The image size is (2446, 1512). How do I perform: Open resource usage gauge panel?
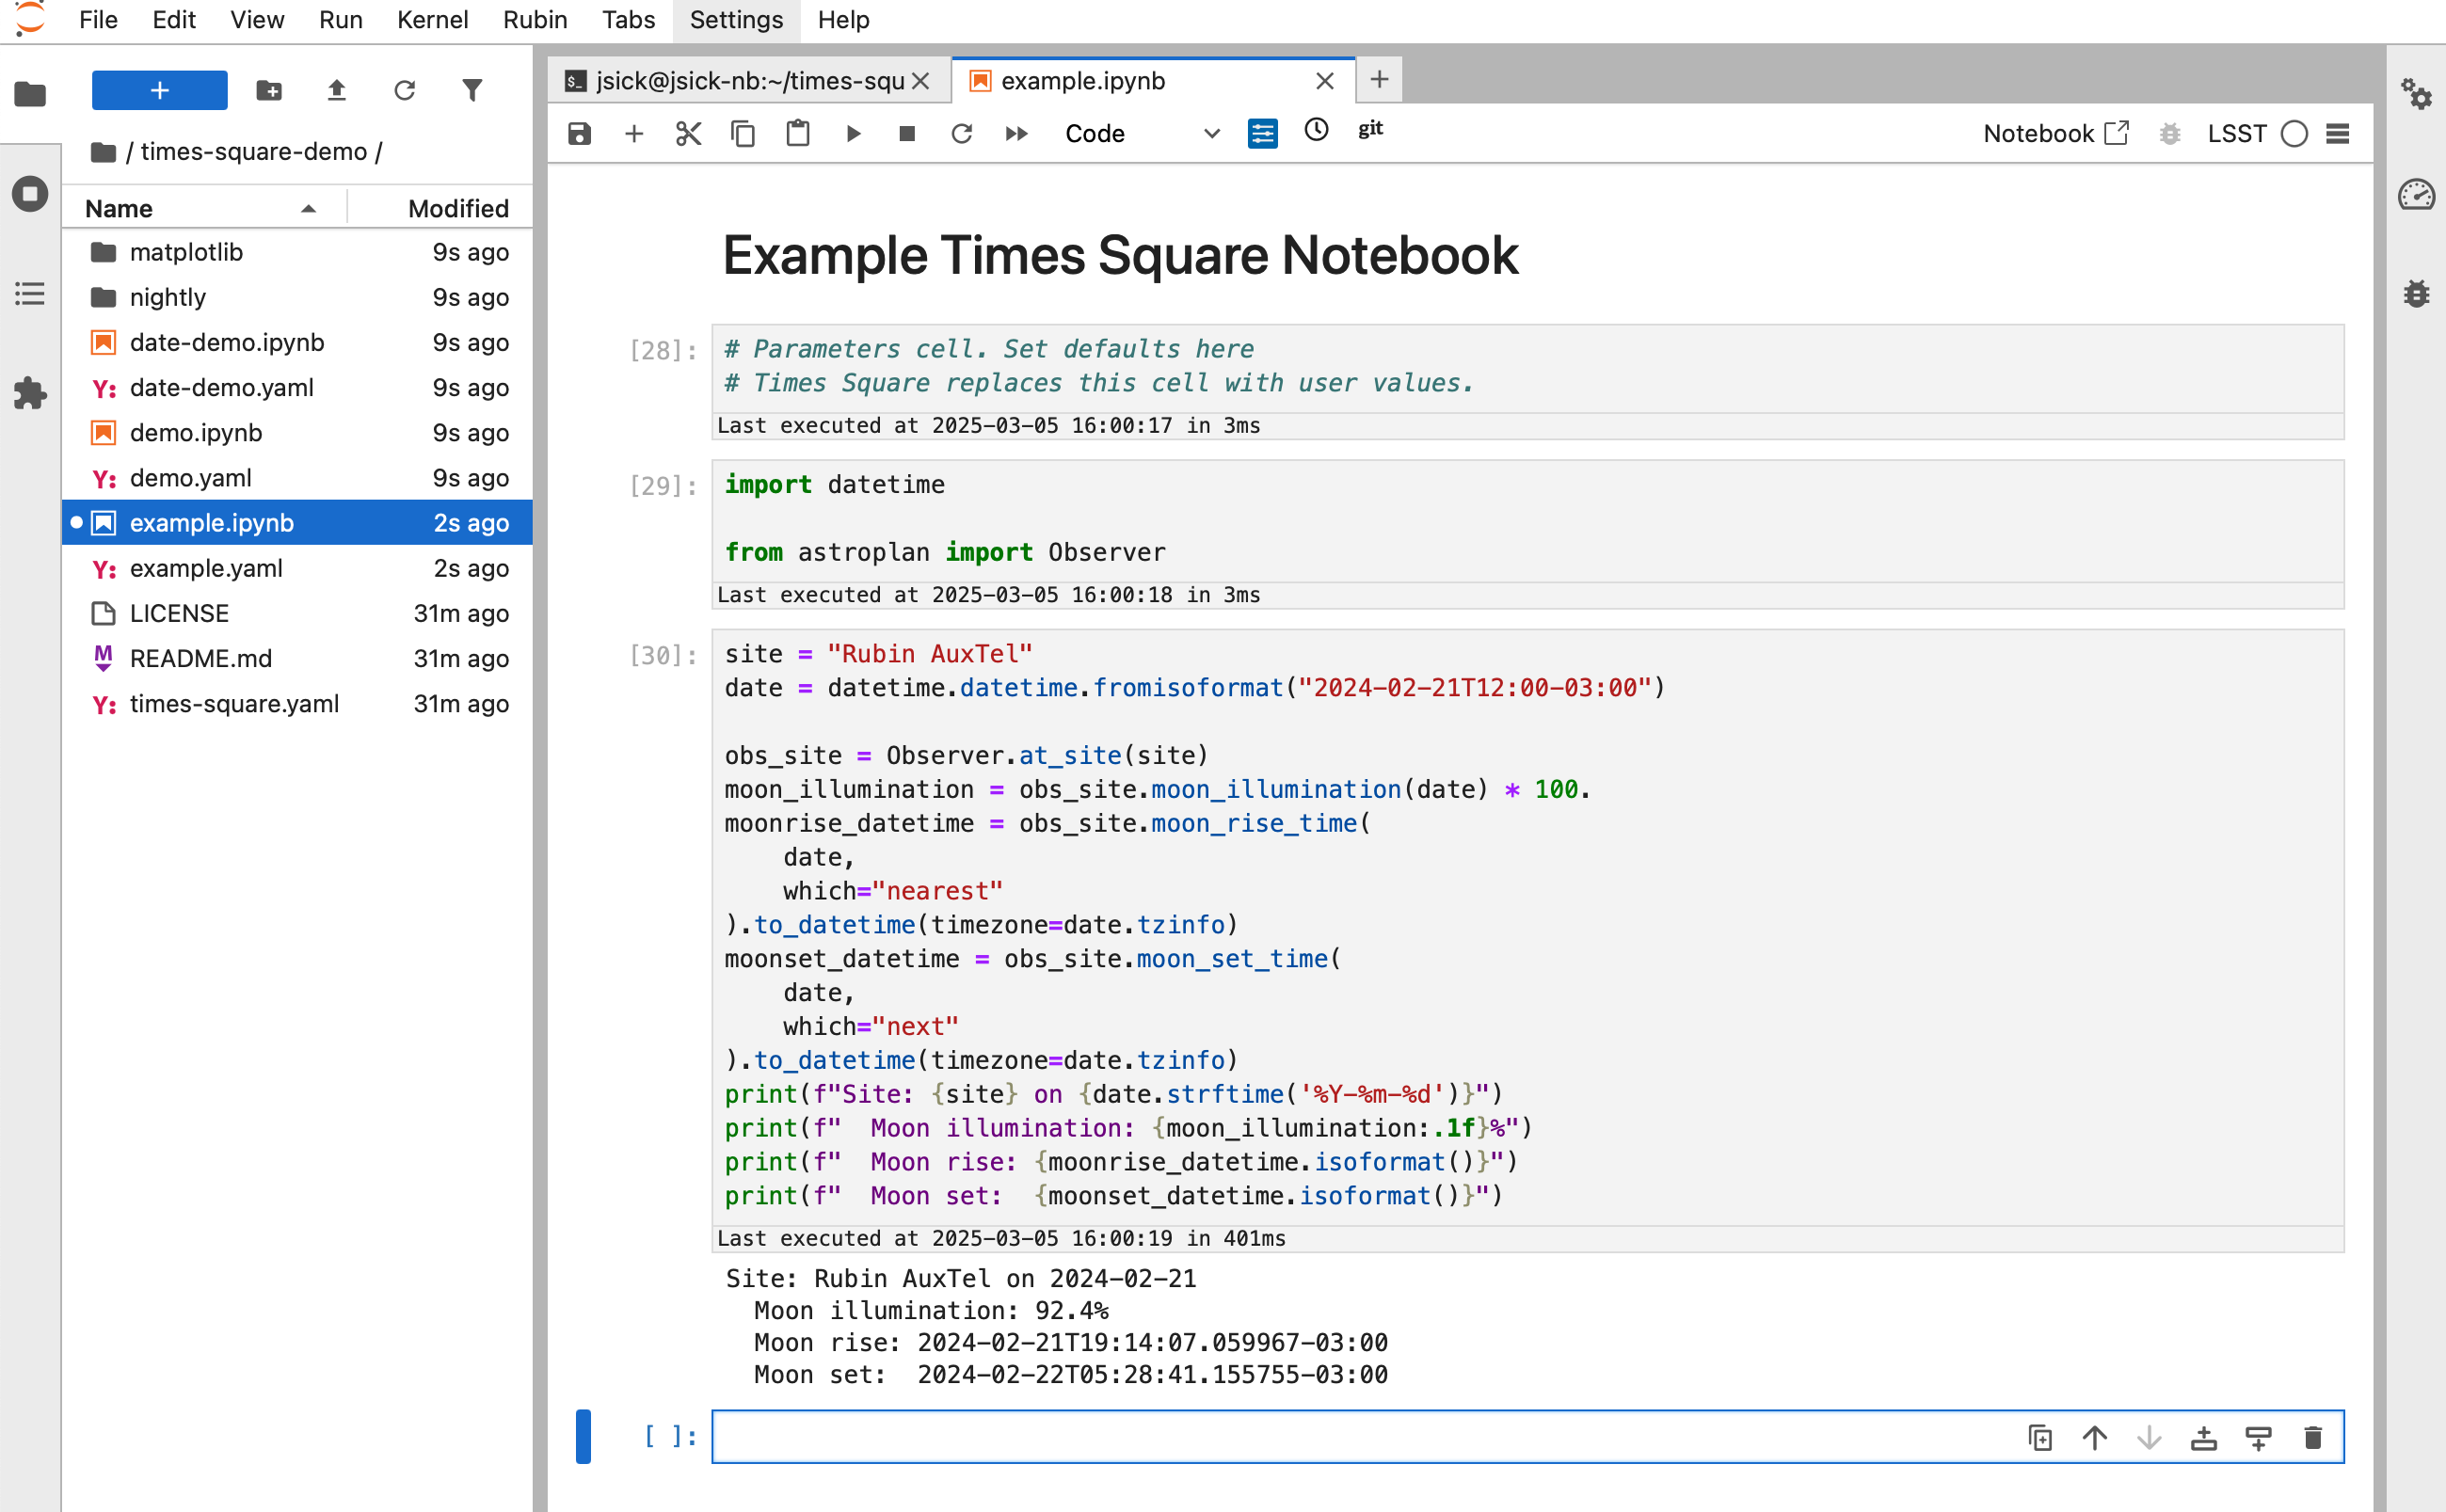click(x=2417, y=194)
